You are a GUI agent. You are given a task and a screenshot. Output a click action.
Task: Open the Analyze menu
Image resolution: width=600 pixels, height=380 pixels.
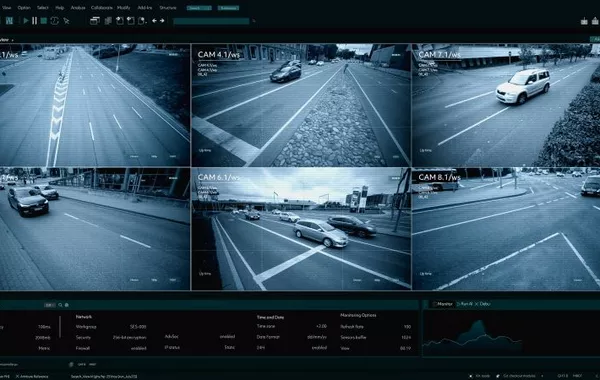tap(78, 8)
